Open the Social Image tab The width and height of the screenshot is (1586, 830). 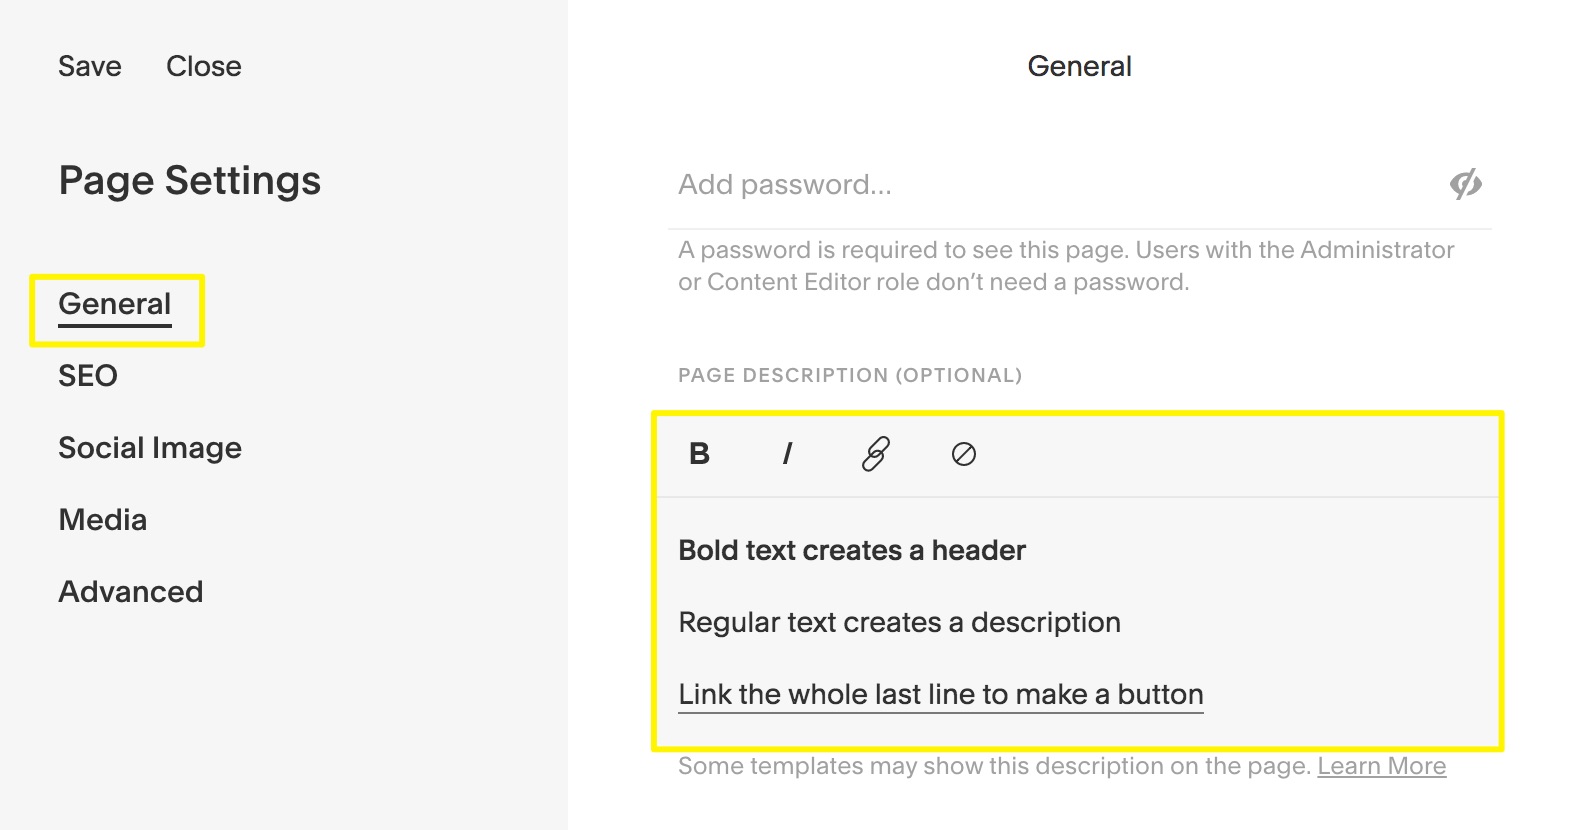pos(150,448)
